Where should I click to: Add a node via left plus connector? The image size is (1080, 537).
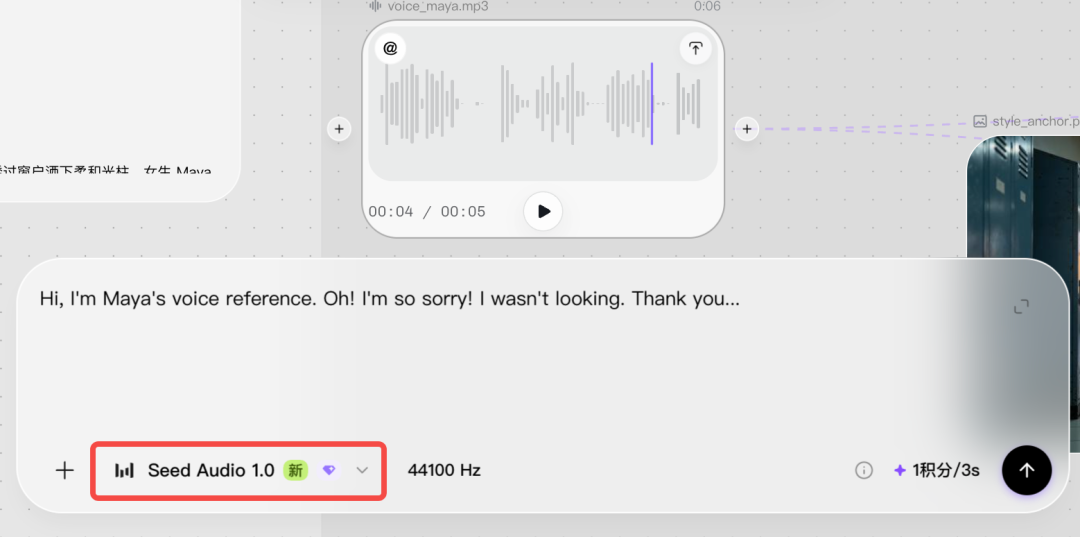339,129
